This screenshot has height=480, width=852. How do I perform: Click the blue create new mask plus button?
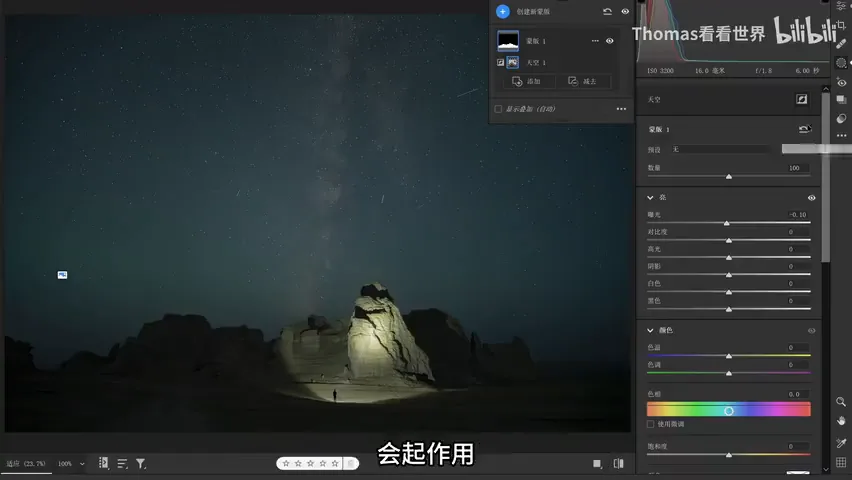point(503,11)
